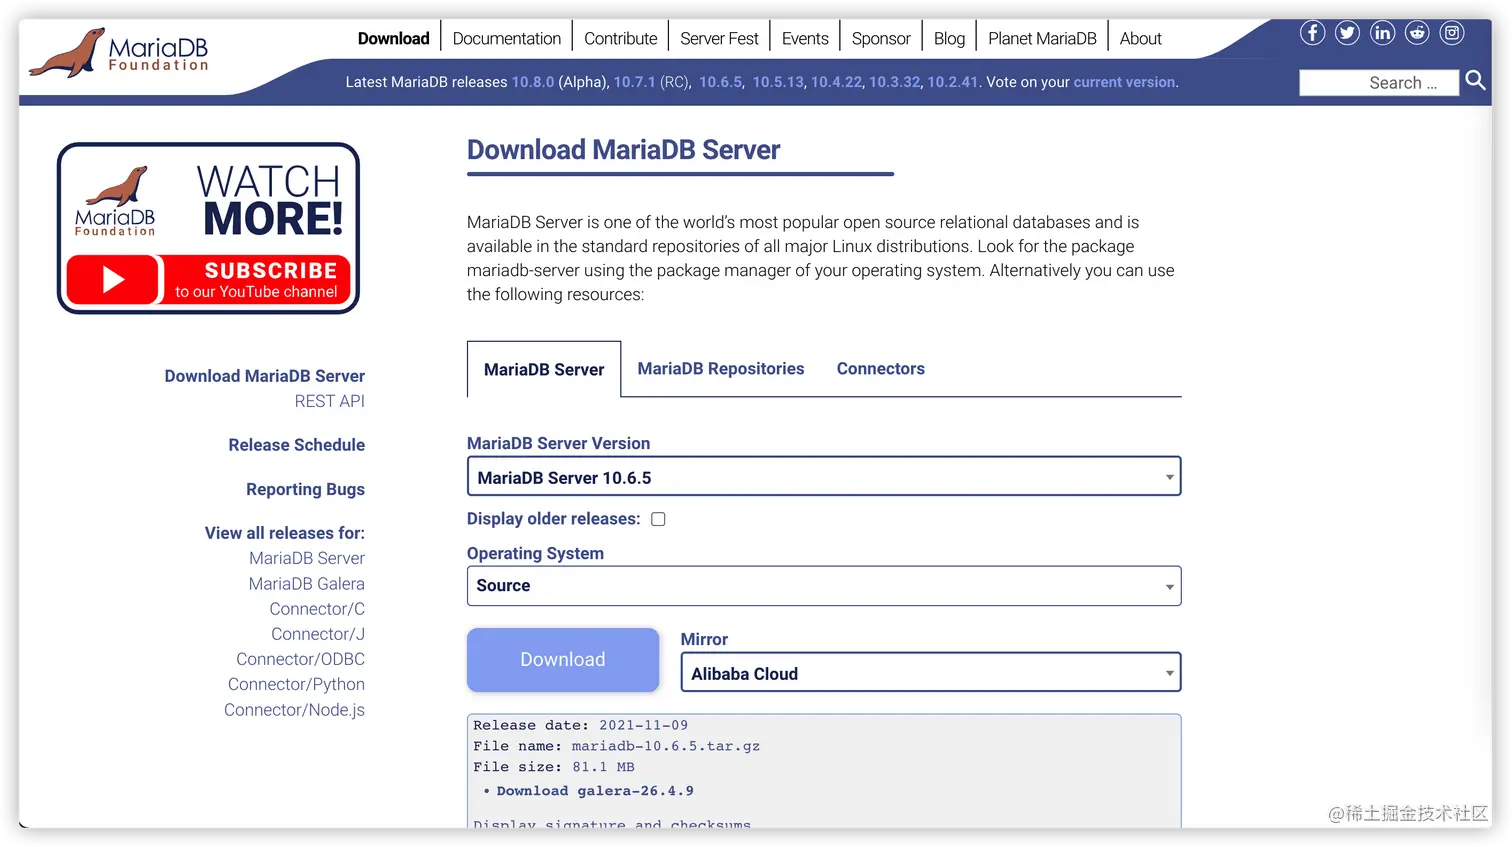The height and width of the screenshot is (847, 1512).
Task: Switch to Connectors tab
Action: (x=881, y=369)
